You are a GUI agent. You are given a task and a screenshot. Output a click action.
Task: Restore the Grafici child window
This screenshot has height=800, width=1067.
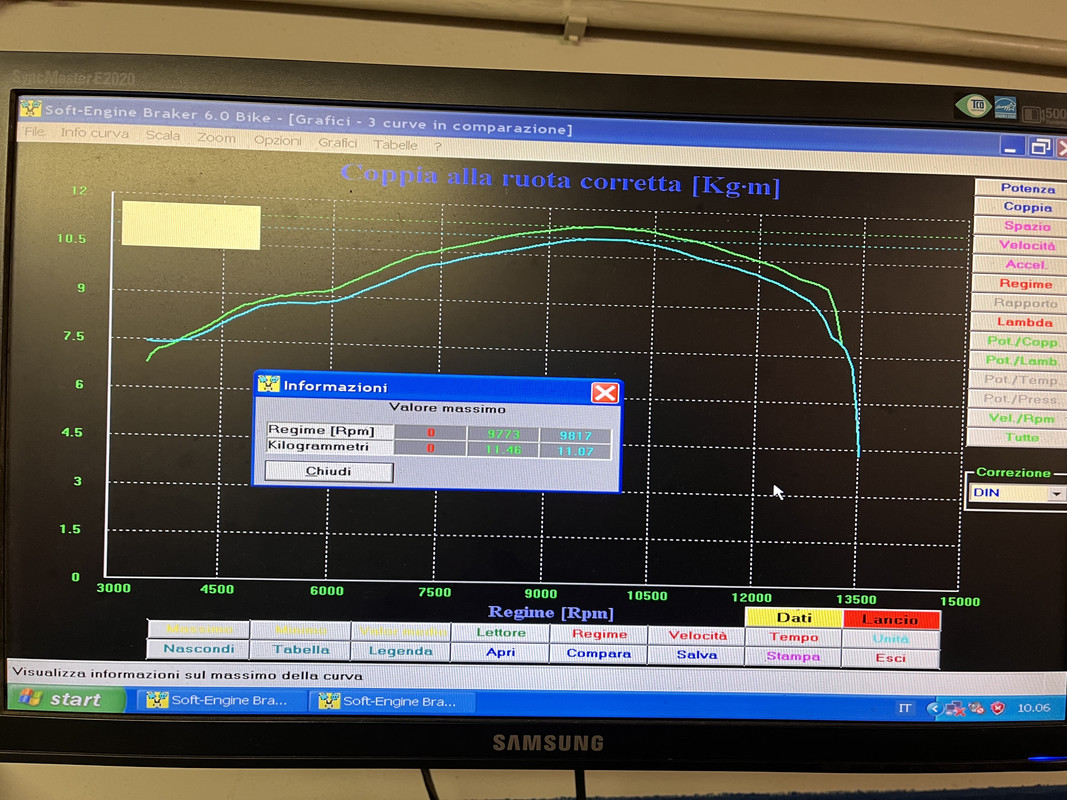1040,147
